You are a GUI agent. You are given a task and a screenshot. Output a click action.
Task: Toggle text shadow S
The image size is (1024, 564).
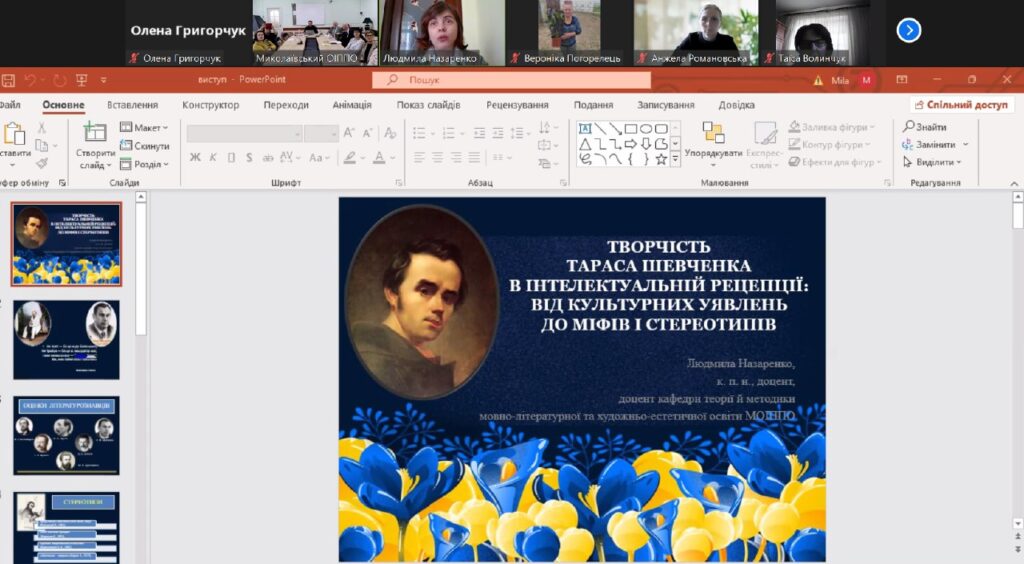click(249, 157)
